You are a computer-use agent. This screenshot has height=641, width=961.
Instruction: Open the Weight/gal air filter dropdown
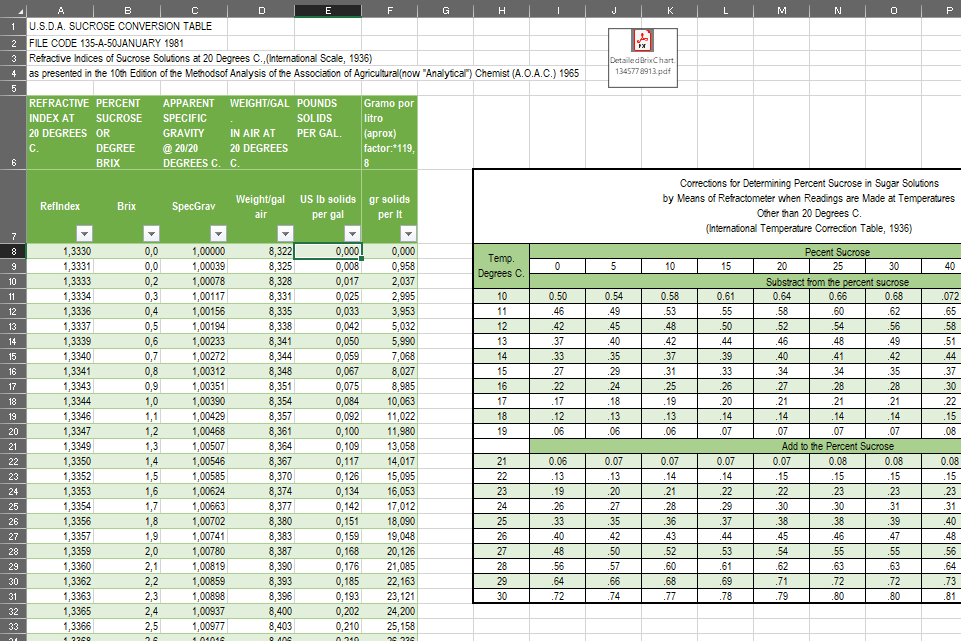coord(286,232)
